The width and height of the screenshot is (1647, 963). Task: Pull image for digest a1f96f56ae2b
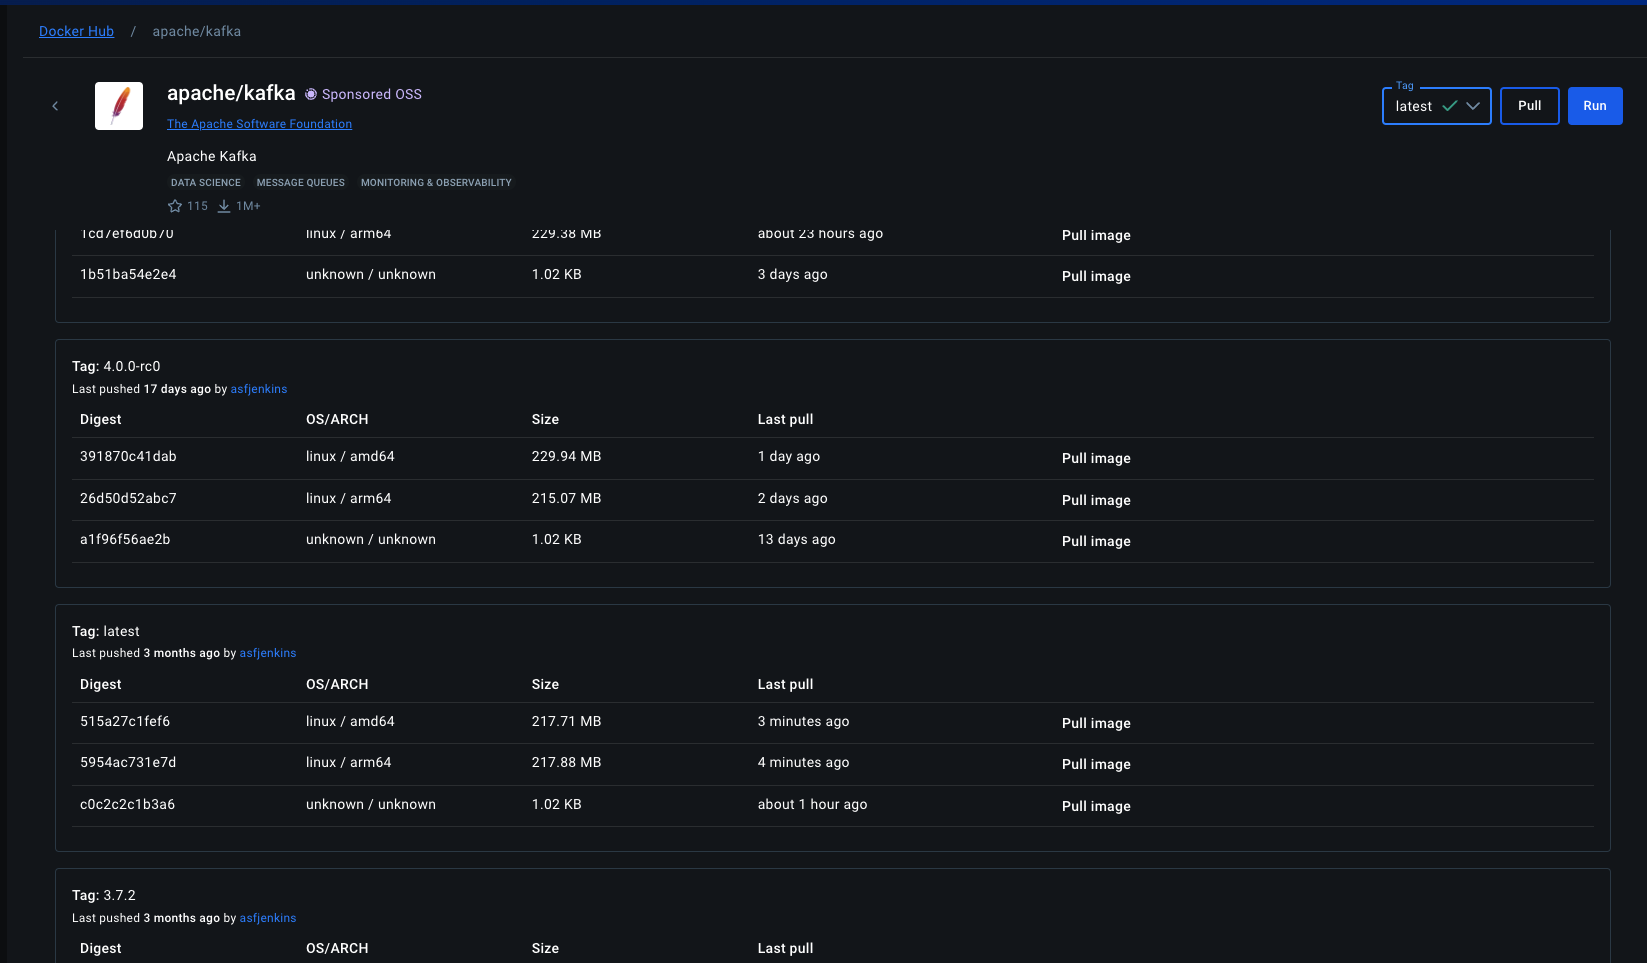pos(1096,541)
